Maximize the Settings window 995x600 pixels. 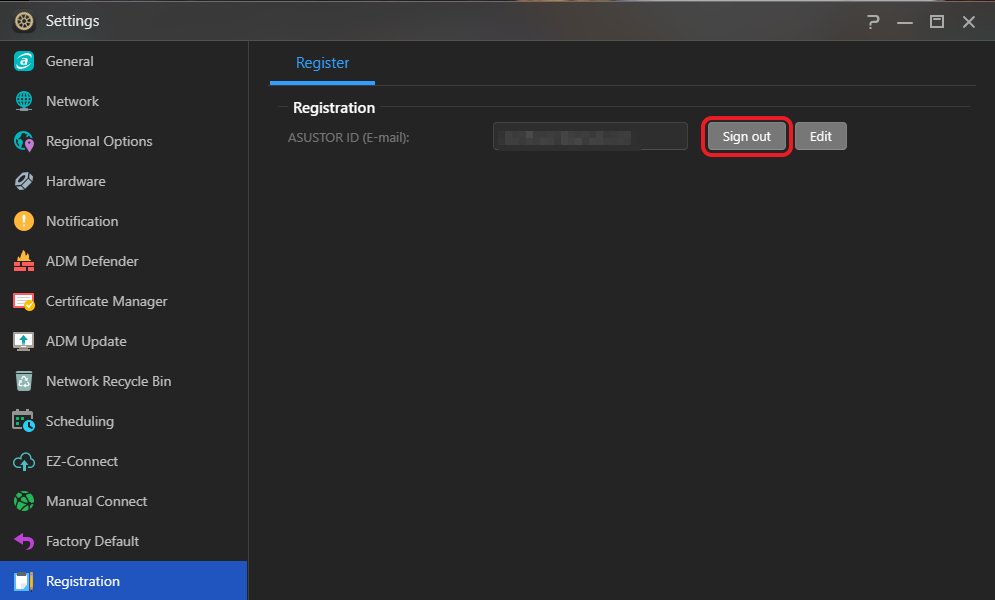pyautogui.click(x=937, y=22)
